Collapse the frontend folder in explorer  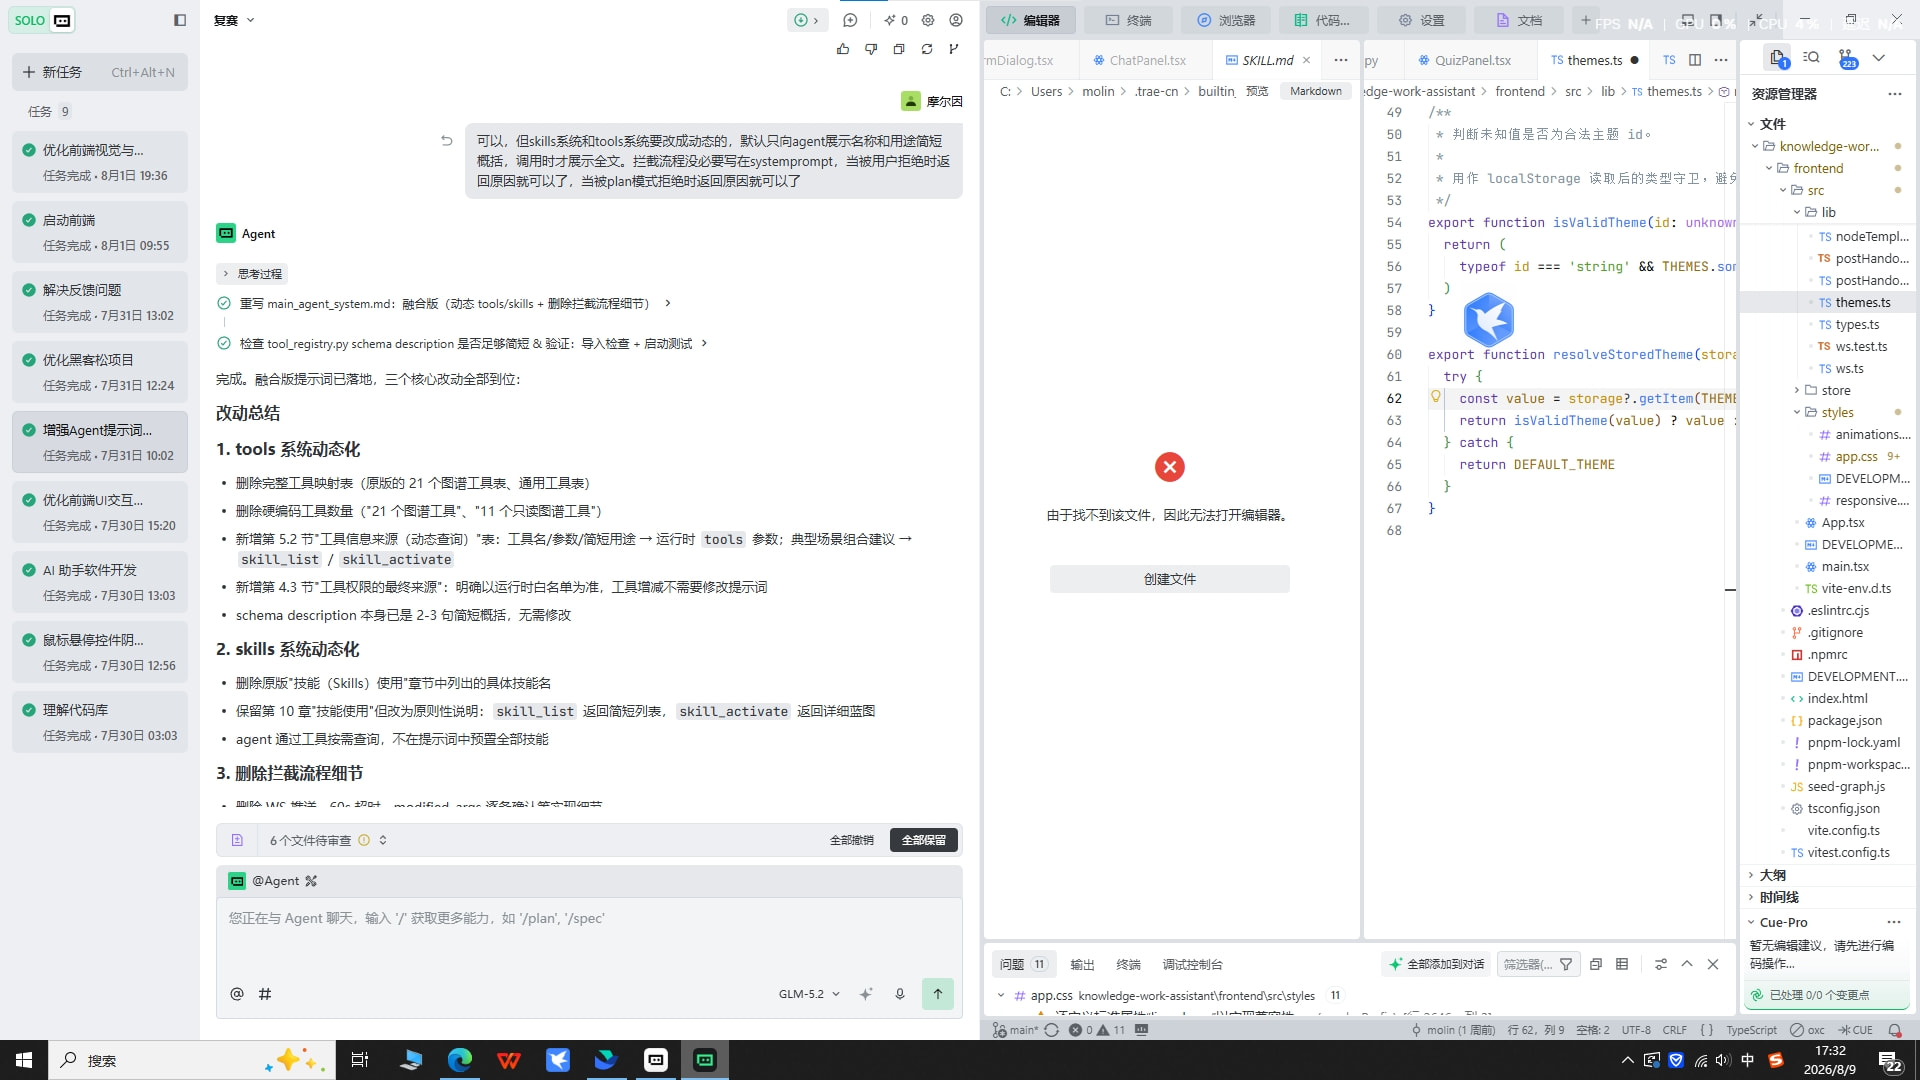click(1769, 168)
